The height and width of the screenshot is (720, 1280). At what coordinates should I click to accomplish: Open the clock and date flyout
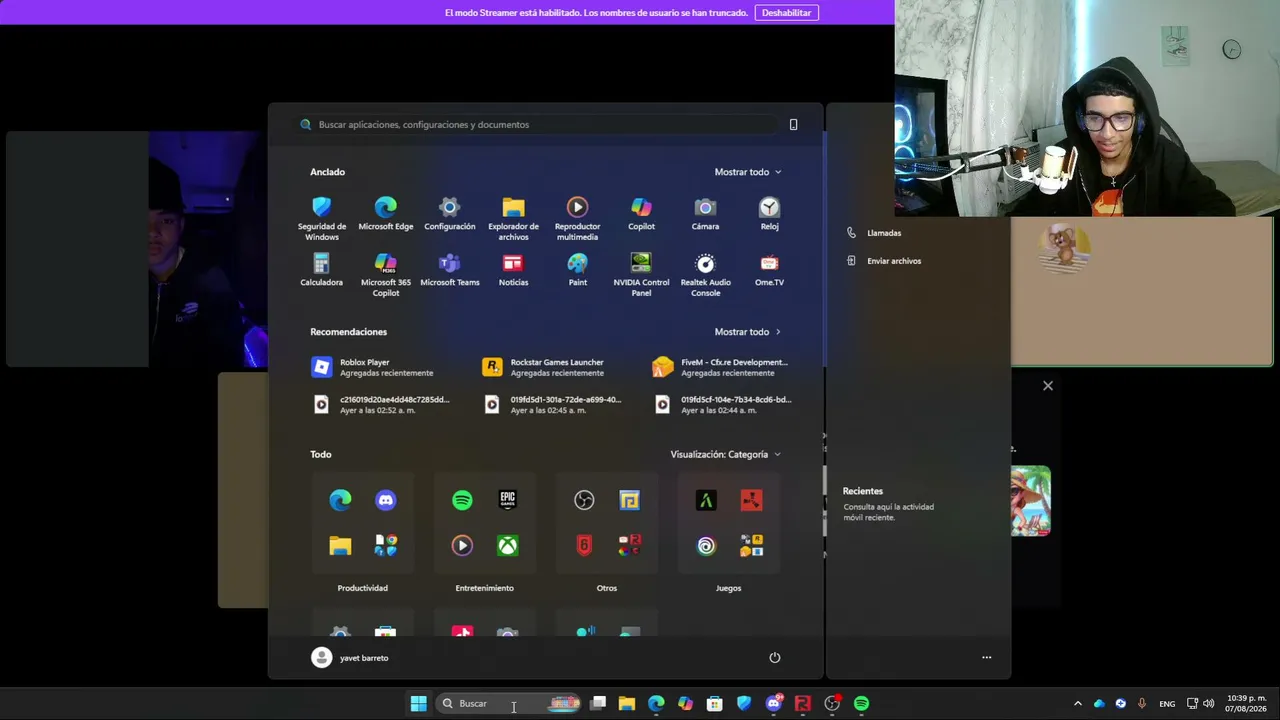(1246, 704)
